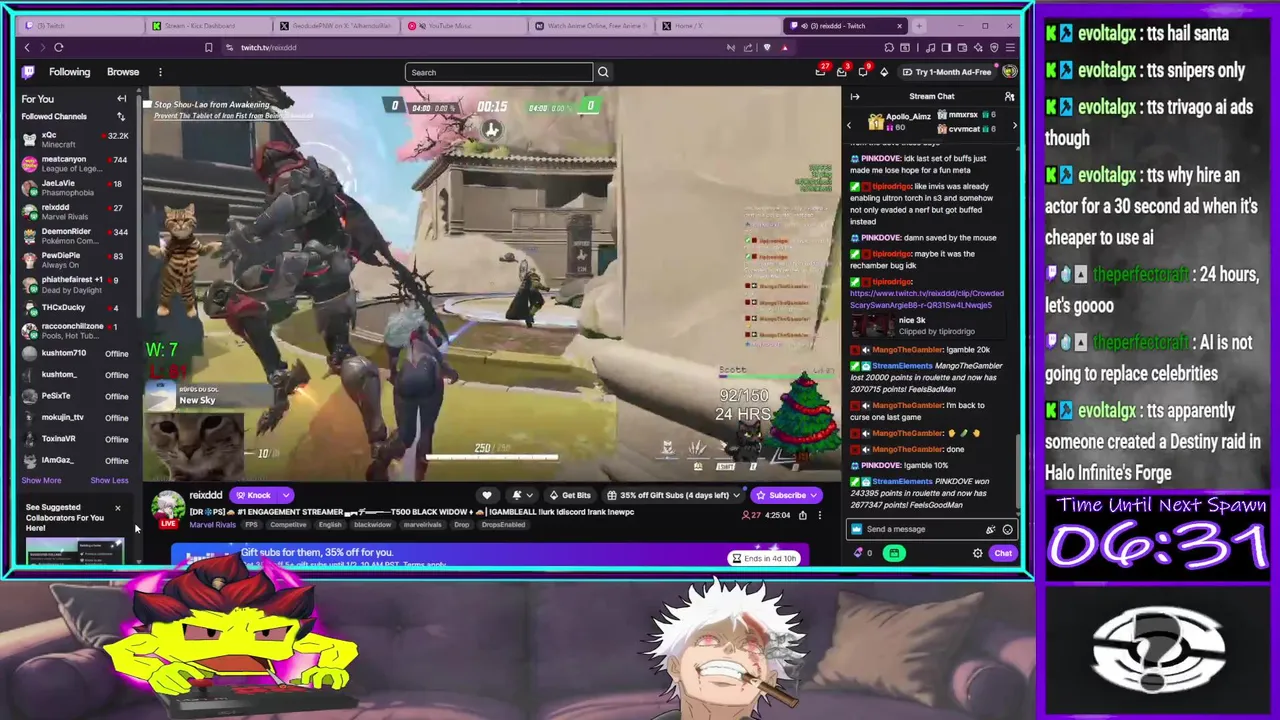The image size is (1280, 720).
Task: Open the emote picker smiley icon
Action: pyautogui.click(x=1007, y=529)
